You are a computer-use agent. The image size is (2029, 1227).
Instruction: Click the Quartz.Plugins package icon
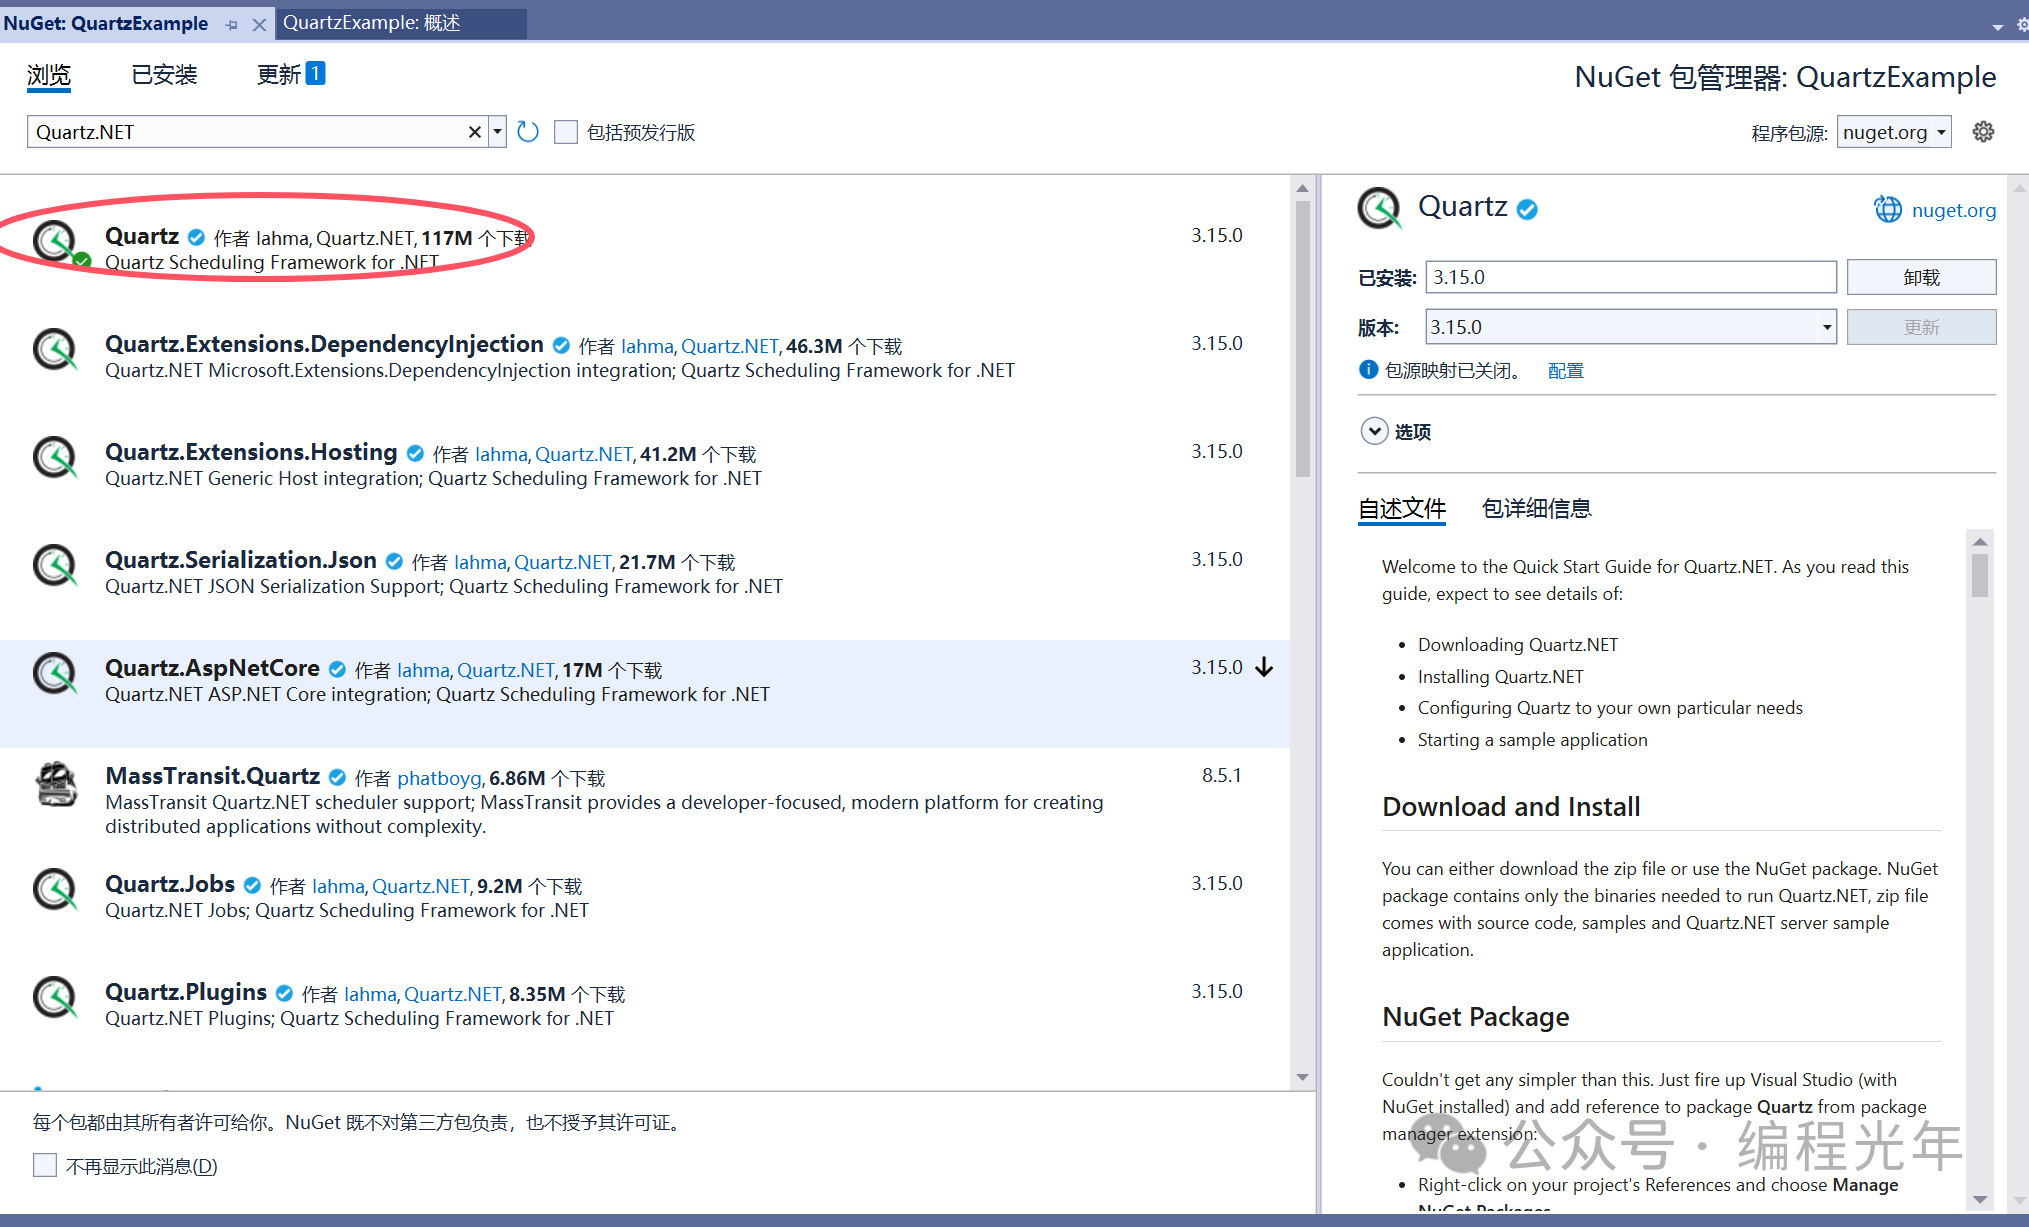coord(54,998)
